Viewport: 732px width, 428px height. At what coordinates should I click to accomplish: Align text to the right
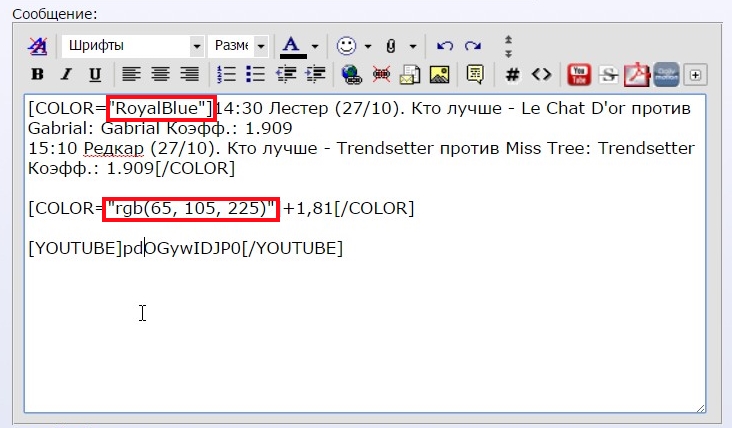[x=190, y=74]
